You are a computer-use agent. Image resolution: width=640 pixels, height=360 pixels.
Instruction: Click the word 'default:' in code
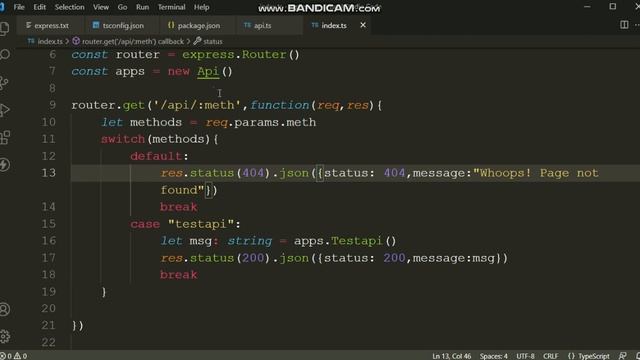160,156
